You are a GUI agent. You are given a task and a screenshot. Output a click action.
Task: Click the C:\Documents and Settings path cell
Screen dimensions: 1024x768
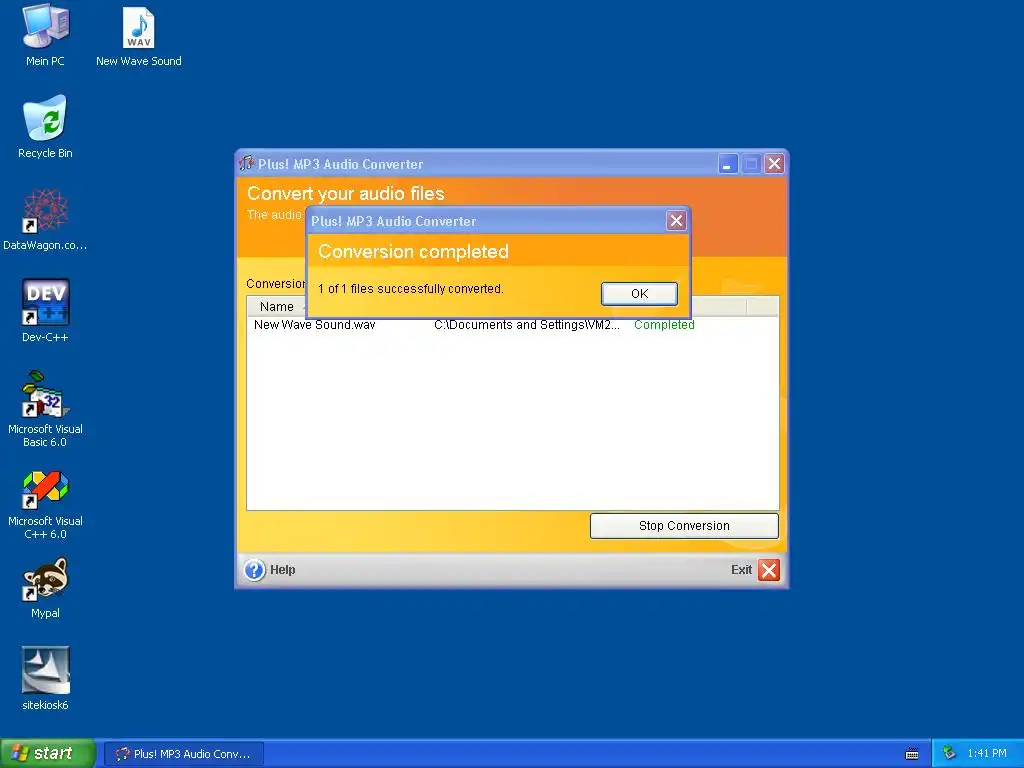pyautogui.click(x=526, y=325)
